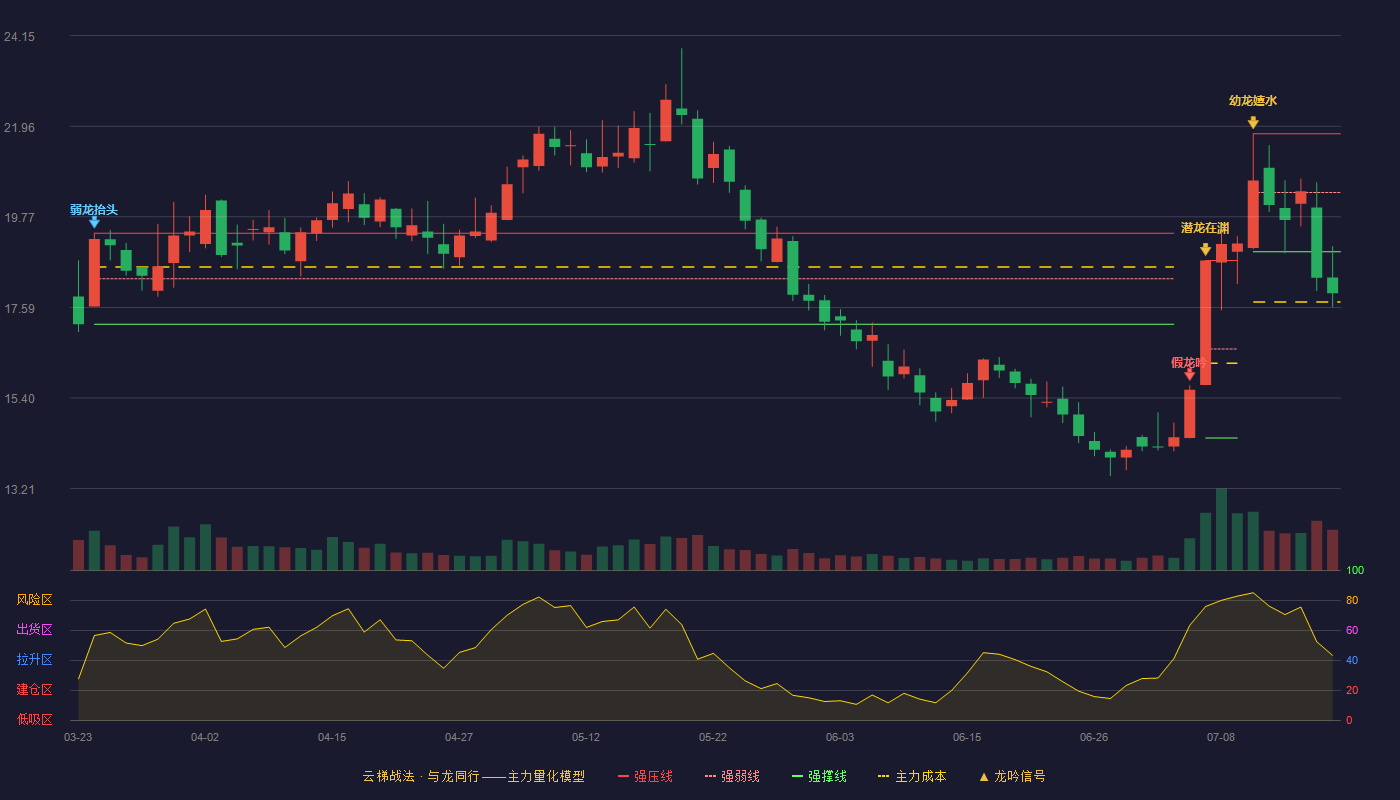Click the 24.15 price axis label
This screenshot has height=800, width=1400.
pyautogui.click(x=19, y=37)
